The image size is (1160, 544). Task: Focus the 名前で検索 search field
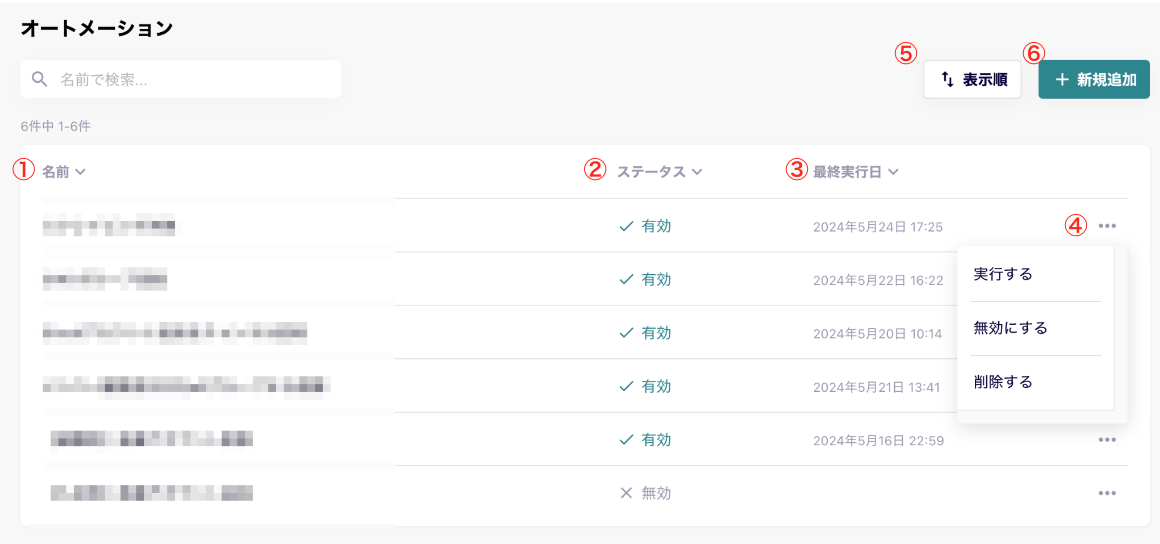[190, 80]
